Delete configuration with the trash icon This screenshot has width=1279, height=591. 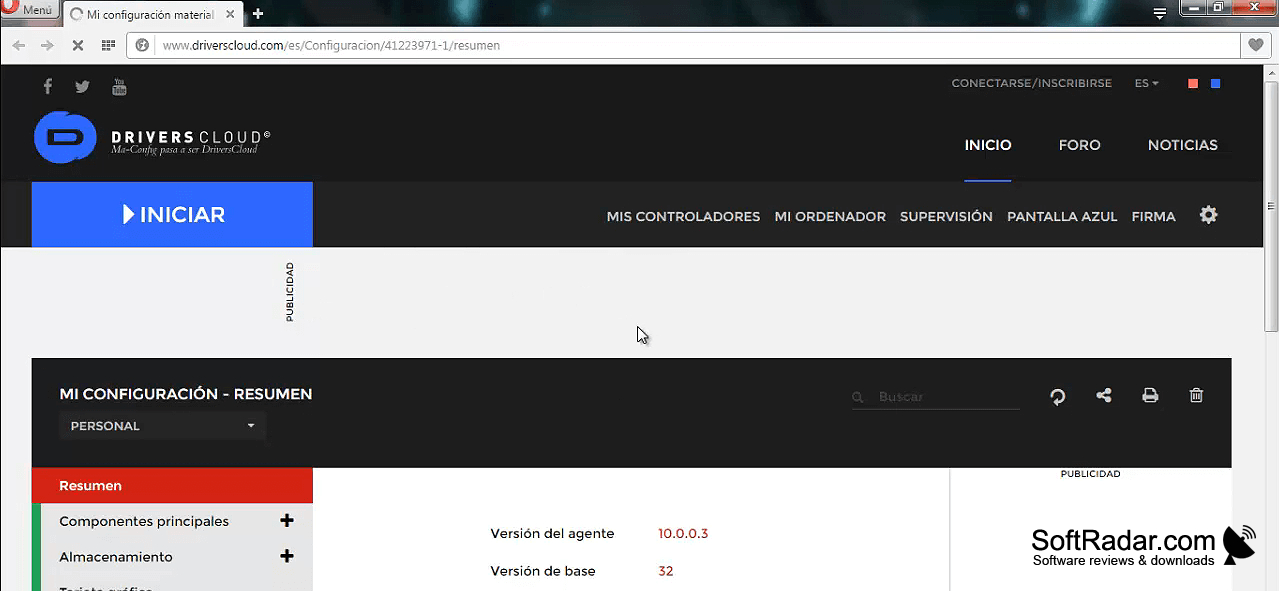click(1196, 395)
